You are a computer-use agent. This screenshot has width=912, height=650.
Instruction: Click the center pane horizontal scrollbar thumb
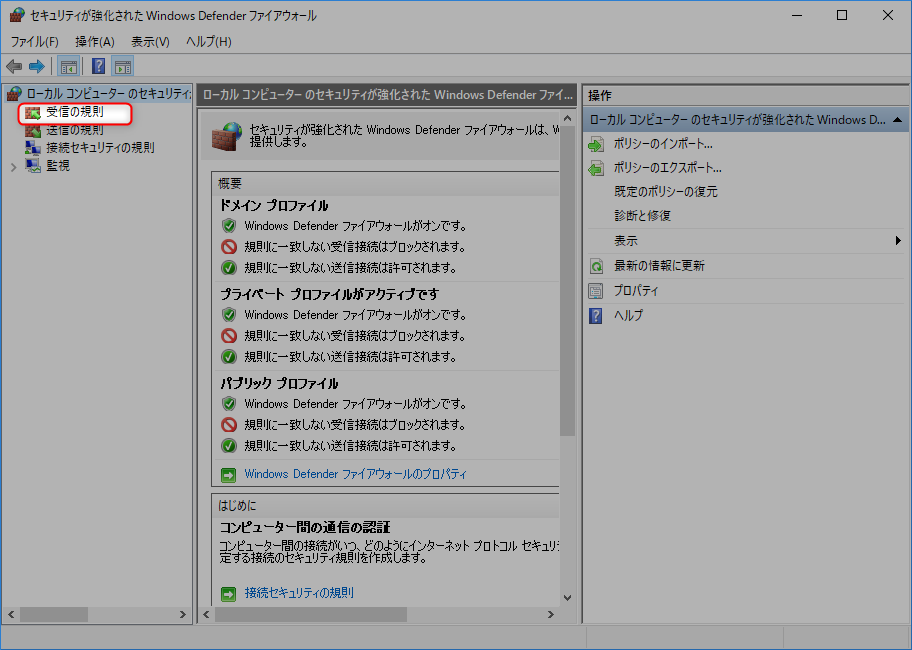(x=311, y=615)
